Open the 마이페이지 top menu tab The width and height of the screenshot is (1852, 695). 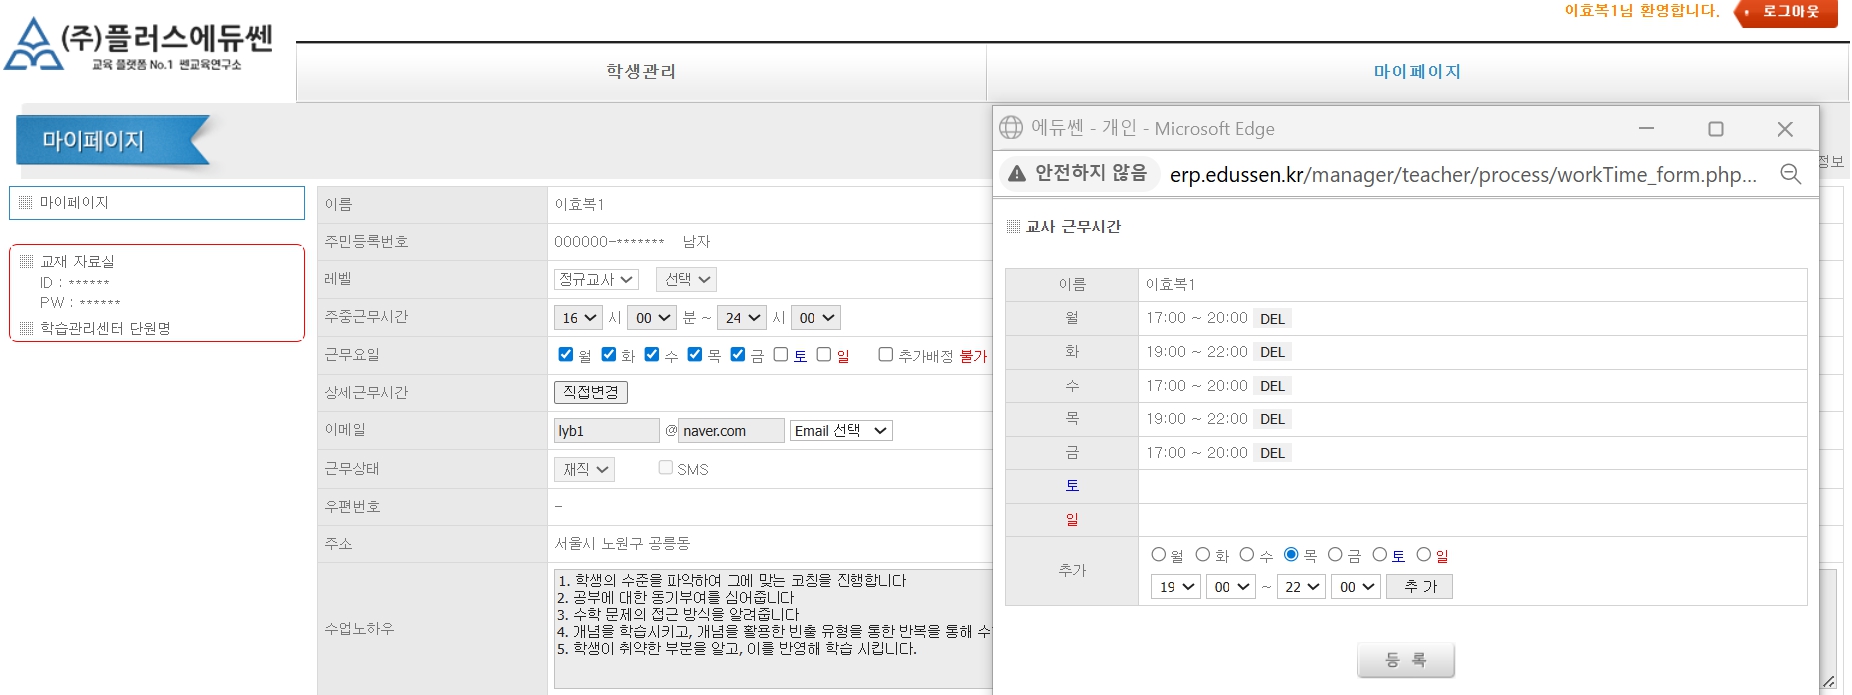(1416, 71)
